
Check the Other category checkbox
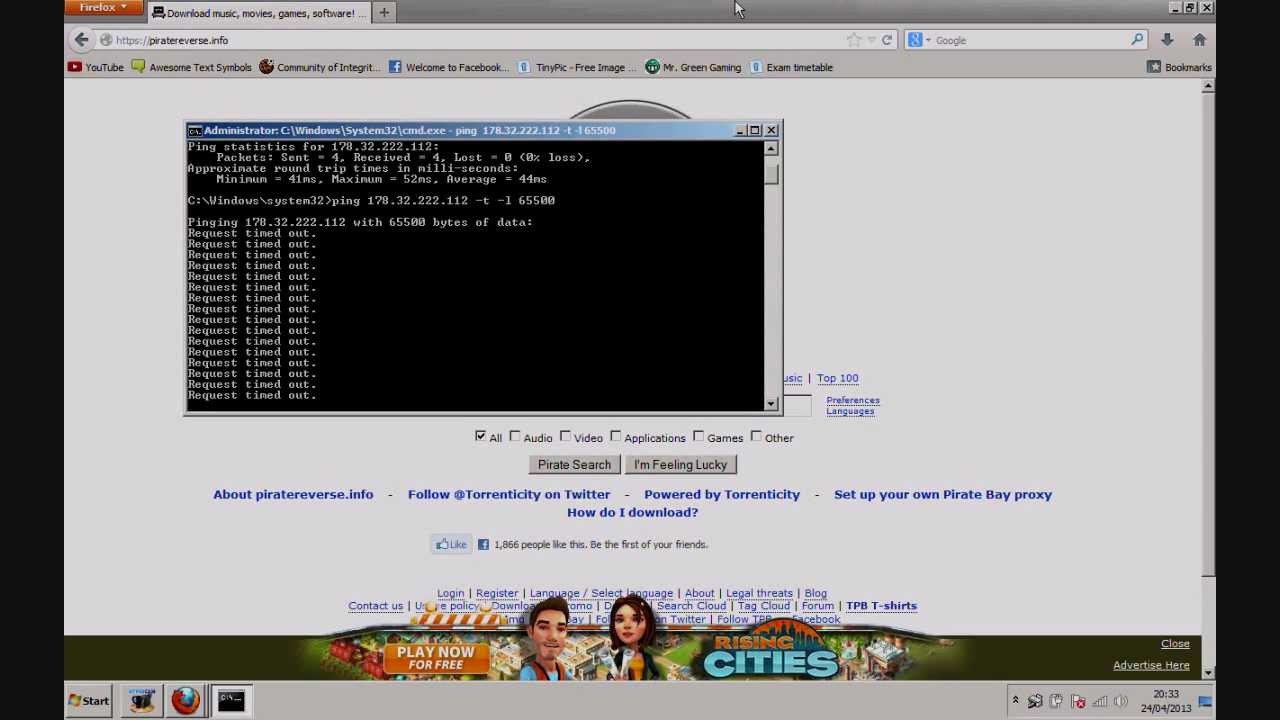tap(757, 436)
